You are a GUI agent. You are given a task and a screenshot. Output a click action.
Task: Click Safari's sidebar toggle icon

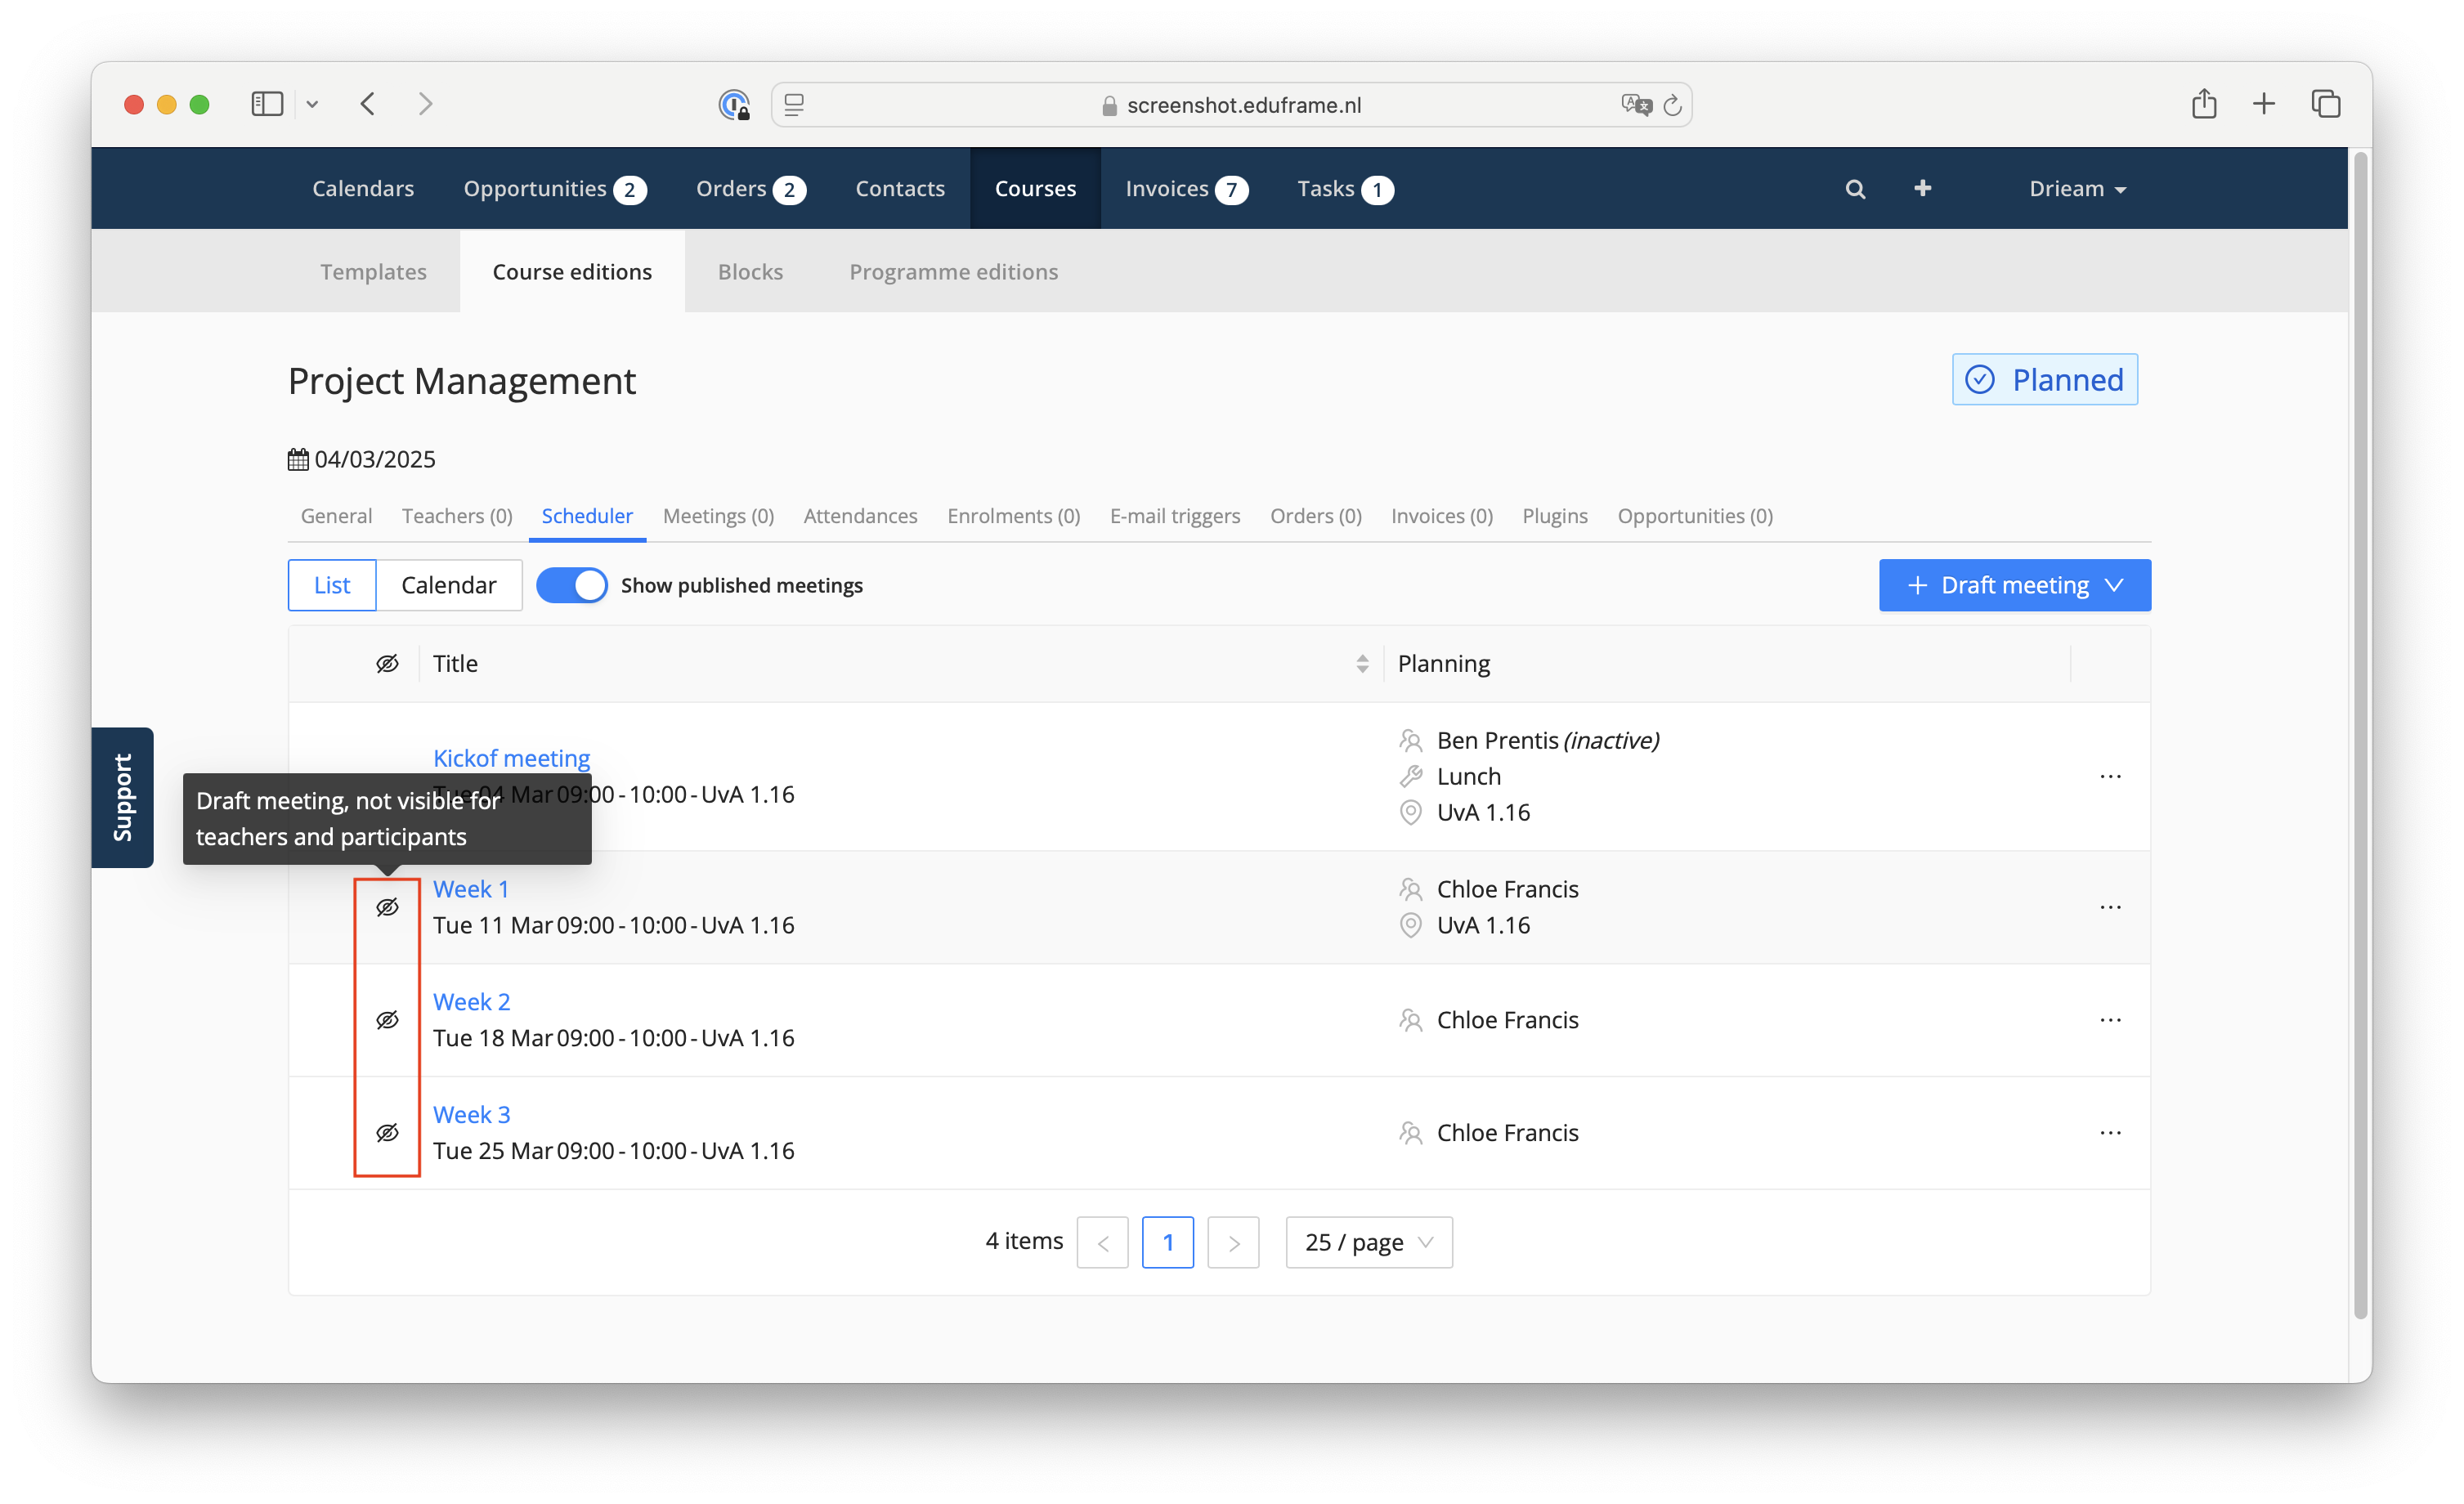267,104
